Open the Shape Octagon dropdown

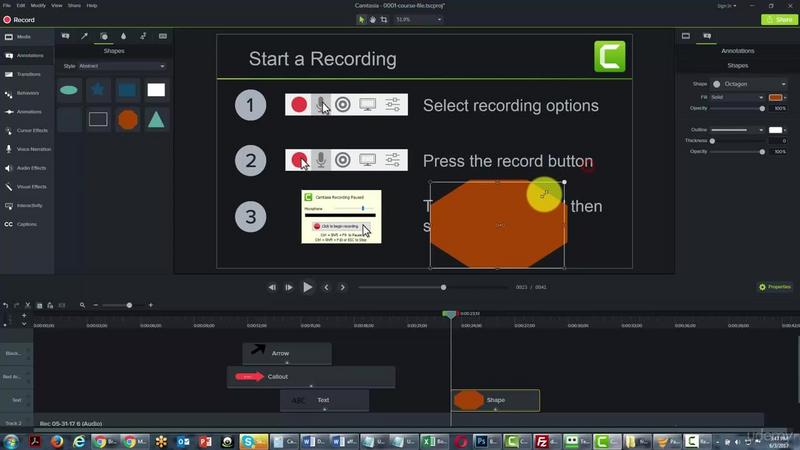point(749,84)
